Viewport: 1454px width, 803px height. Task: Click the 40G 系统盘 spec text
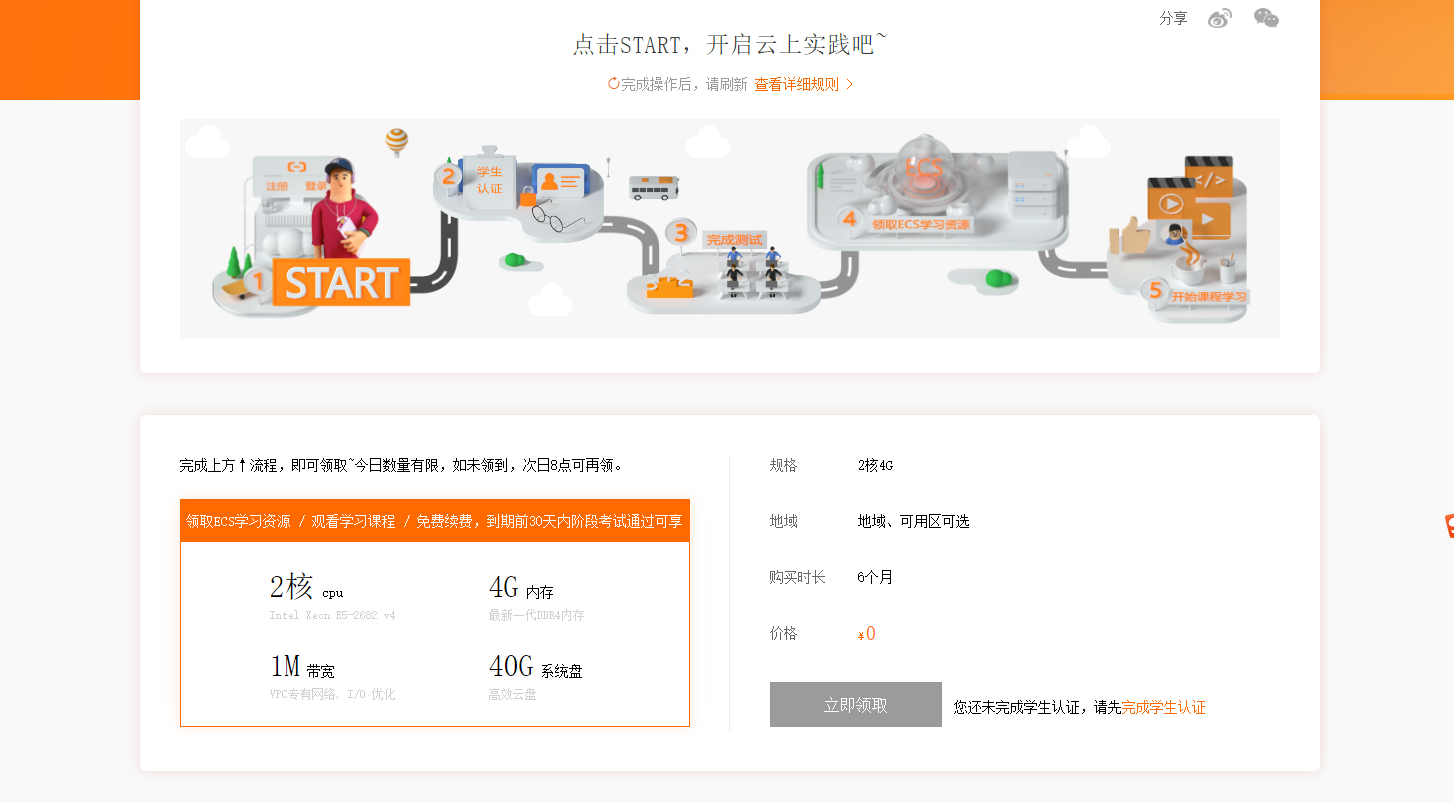pos(536,667)
